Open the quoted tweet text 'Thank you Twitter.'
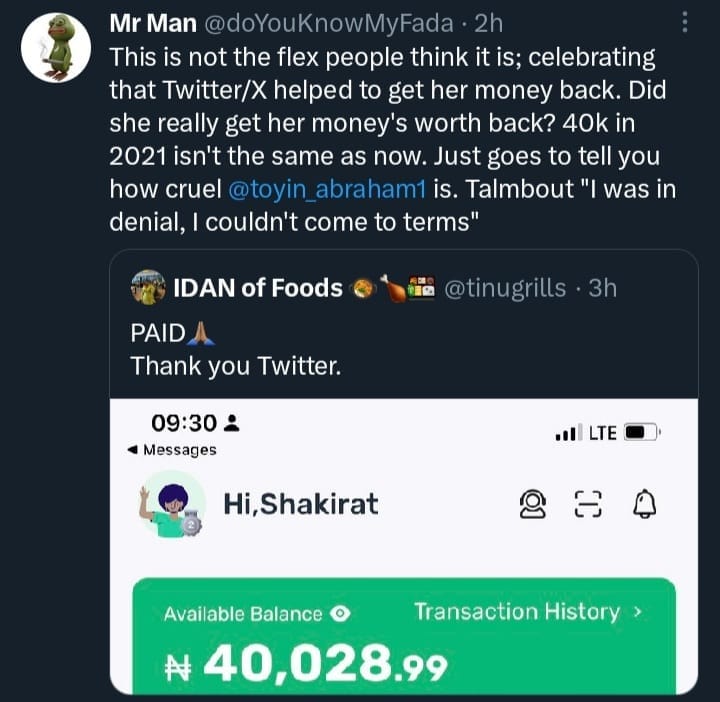720x702 pixels. [x=236, y=366]
